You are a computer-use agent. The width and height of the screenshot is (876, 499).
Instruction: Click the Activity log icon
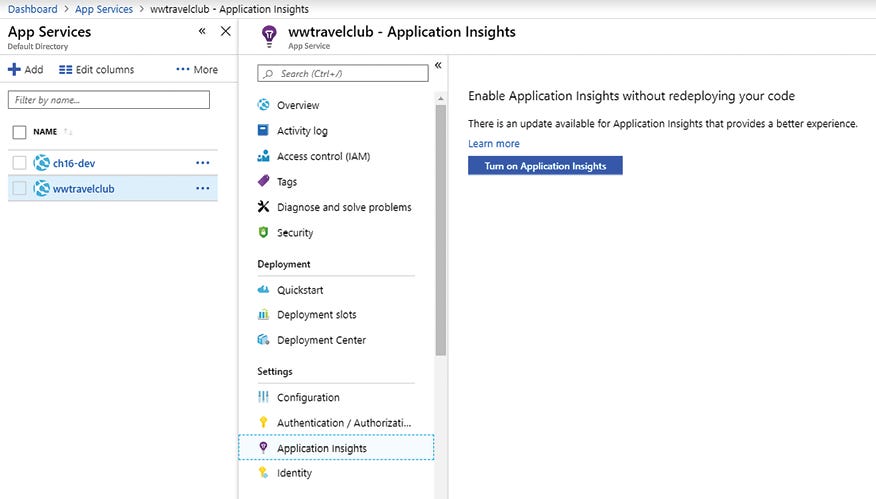click(263, 130)
